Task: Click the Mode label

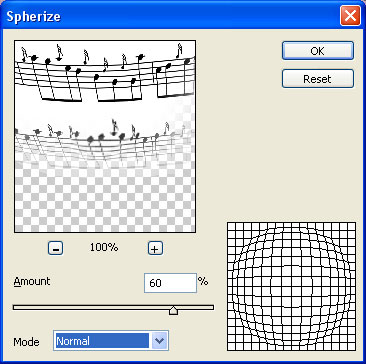Action: click(x=26, y=342)
